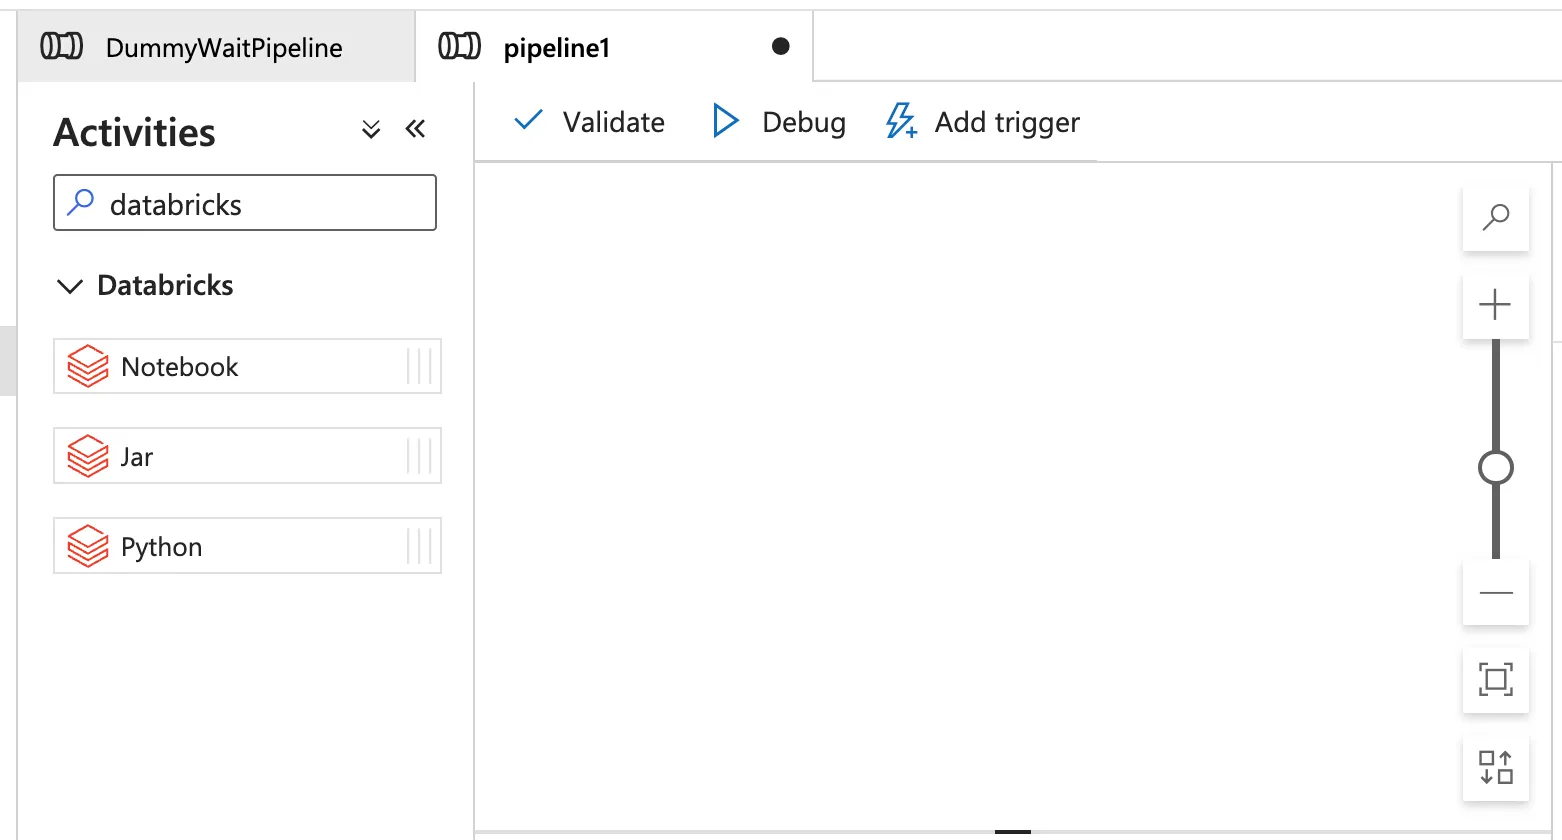Collapse the Databricks category chevron
This screenshot has width=1562, height=840.
[x=70, y=286]
